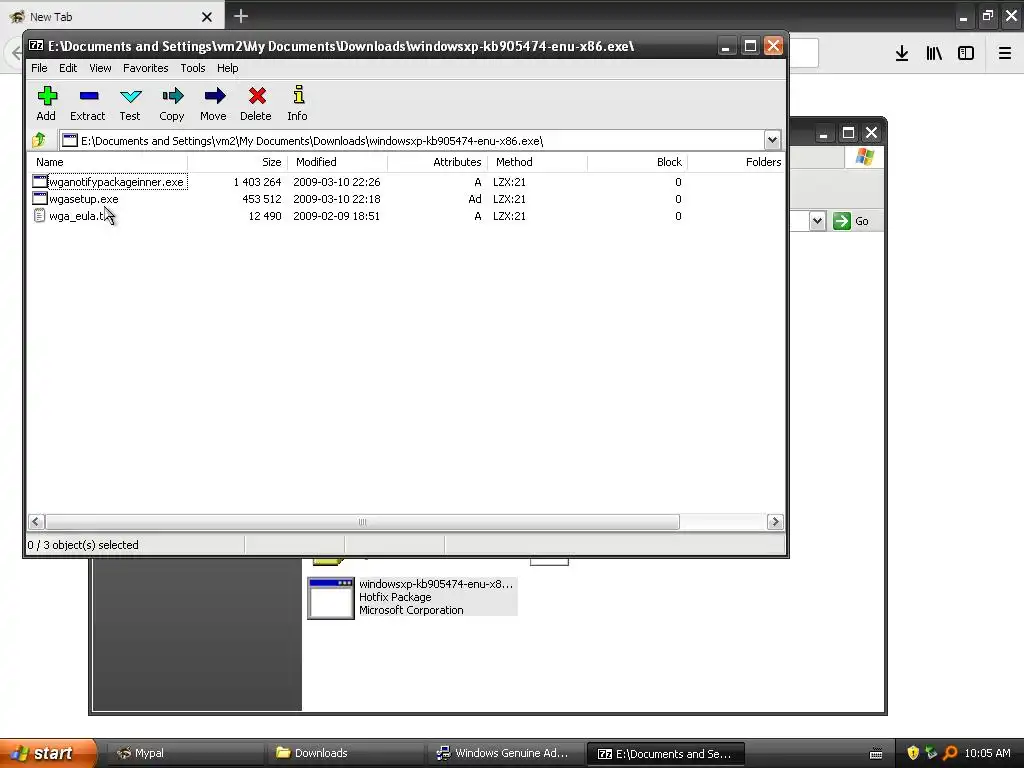Screen dimensions: 1024x768
Task: Sort by the Block column header
Action: click(637, 162)
